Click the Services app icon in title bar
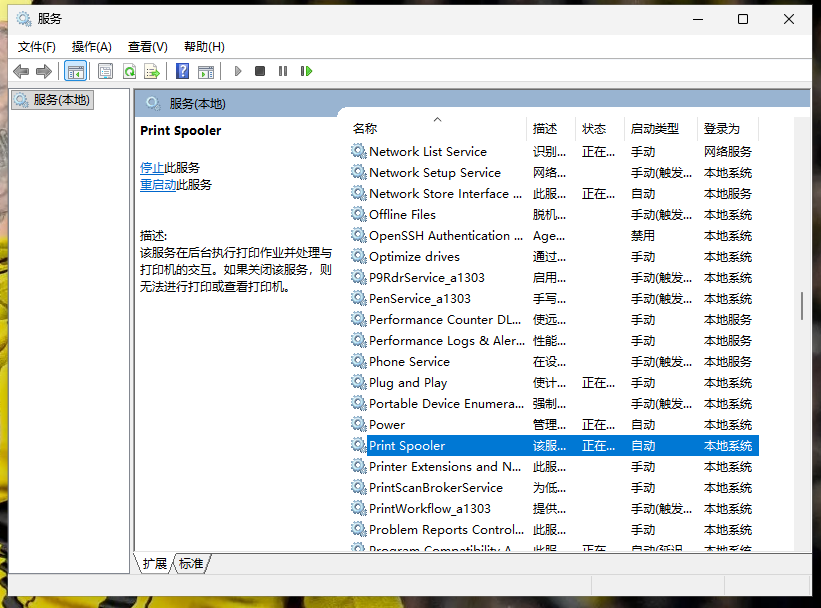Viewport: 821px width, 608px height. (24, 19)
